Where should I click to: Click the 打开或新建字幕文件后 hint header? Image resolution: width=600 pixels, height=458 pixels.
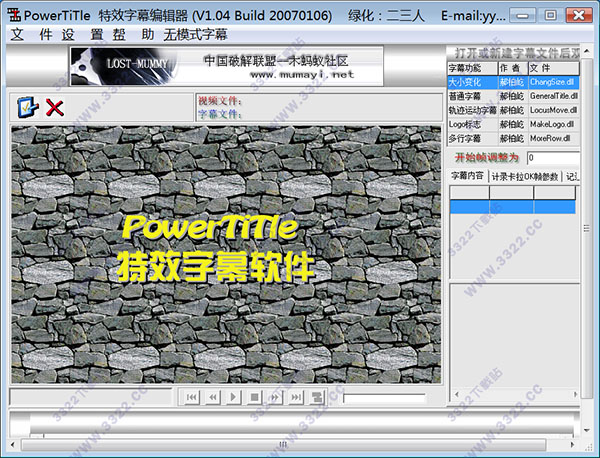click(517, 53)
